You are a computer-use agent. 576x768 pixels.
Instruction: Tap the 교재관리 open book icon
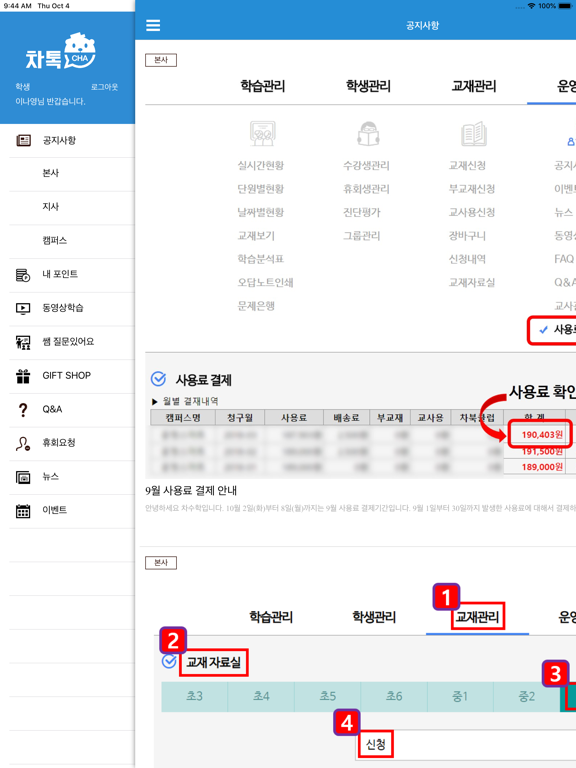click(474, 134)
